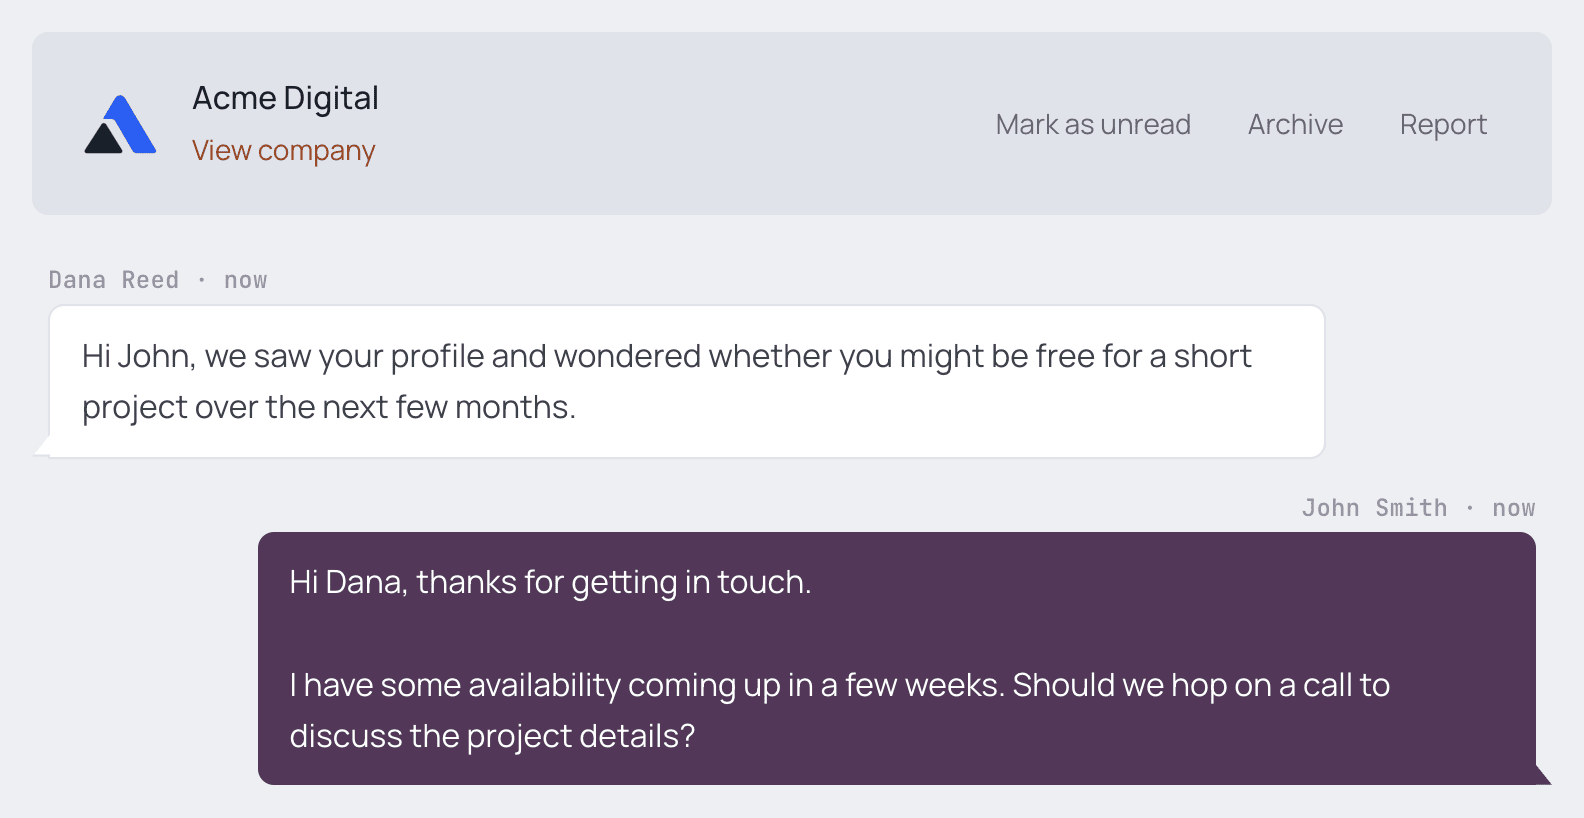Viewport: 1584px width, 818px height.
Task: Click the "I have some availability" paragraph
Action: tap(839, 710)
